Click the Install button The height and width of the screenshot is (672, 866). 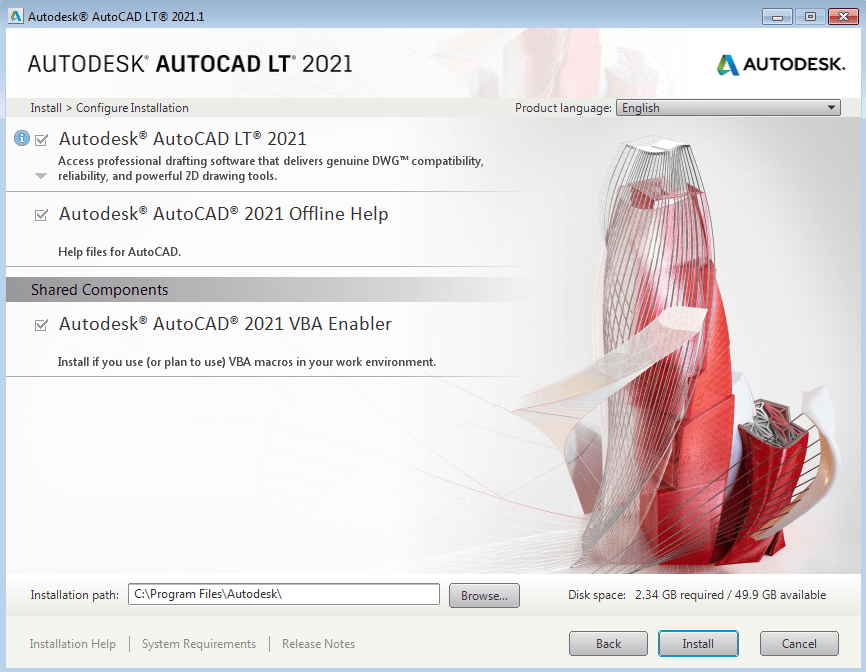[698, 643]
